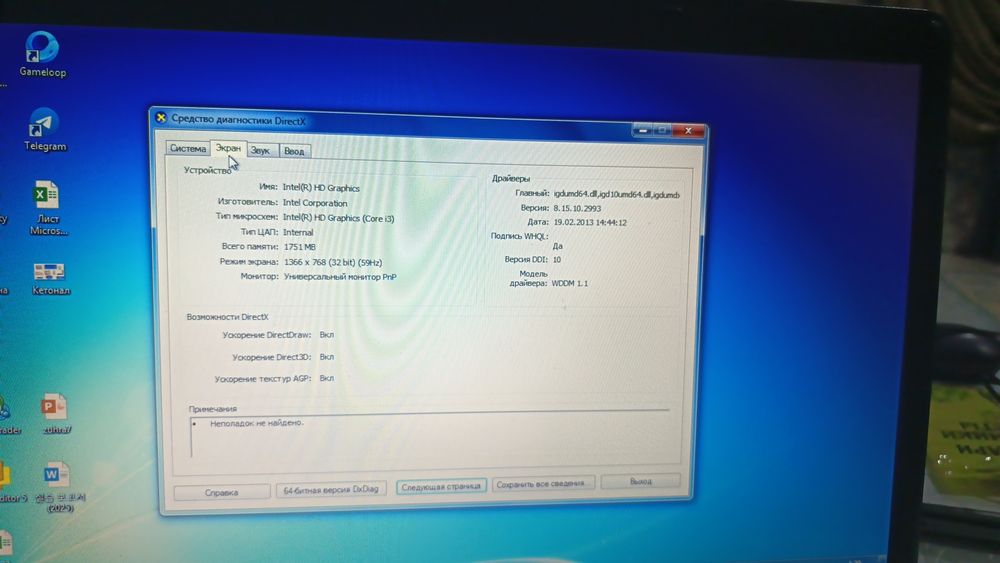Viewport: 1000px width, 563px height.
Task: Switch to the Звук tab
Action: [x=260, y=150]
